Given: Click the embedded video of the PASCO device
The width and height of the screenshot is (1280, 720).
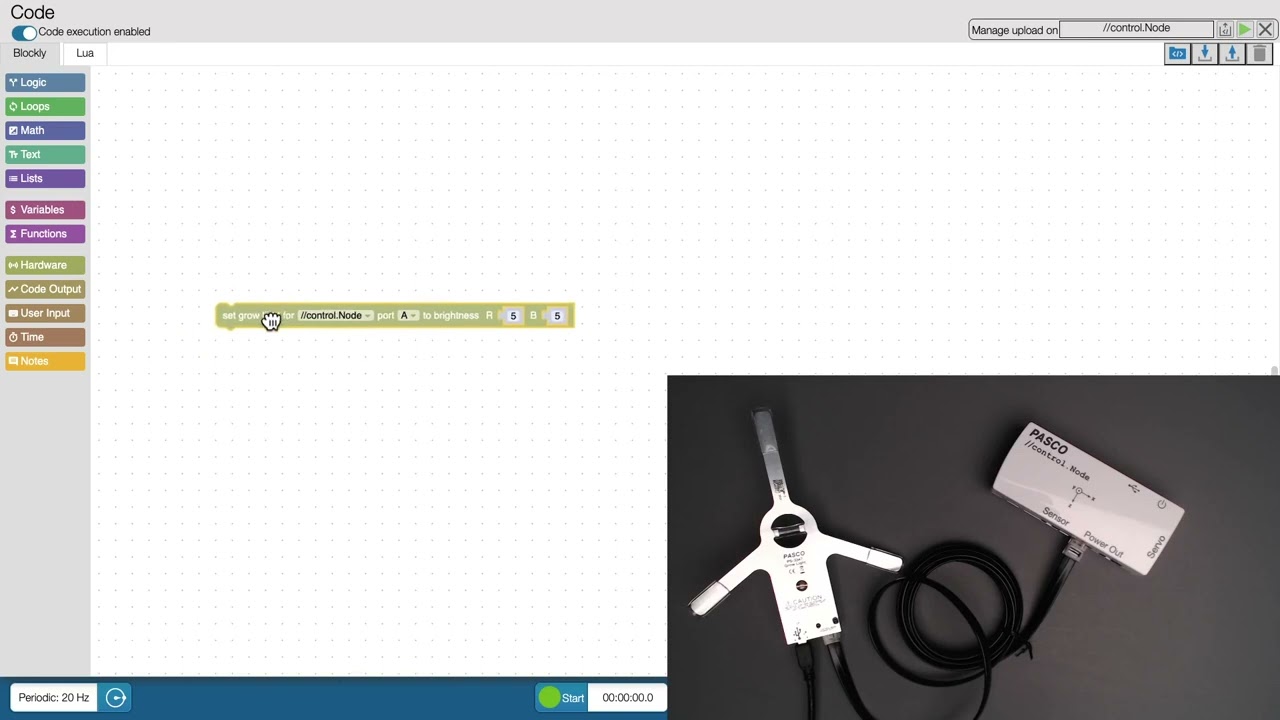Looking at the screenshot, I should tap(973, 547).
